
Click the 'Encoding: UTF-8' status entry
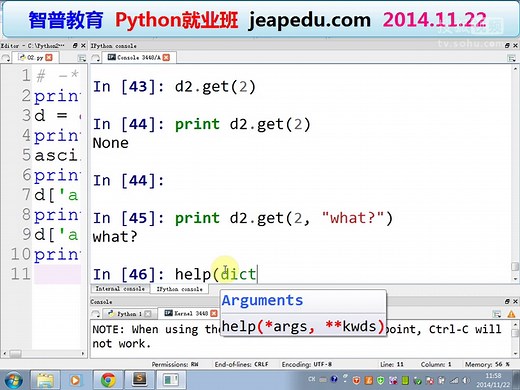pos(307,364)
